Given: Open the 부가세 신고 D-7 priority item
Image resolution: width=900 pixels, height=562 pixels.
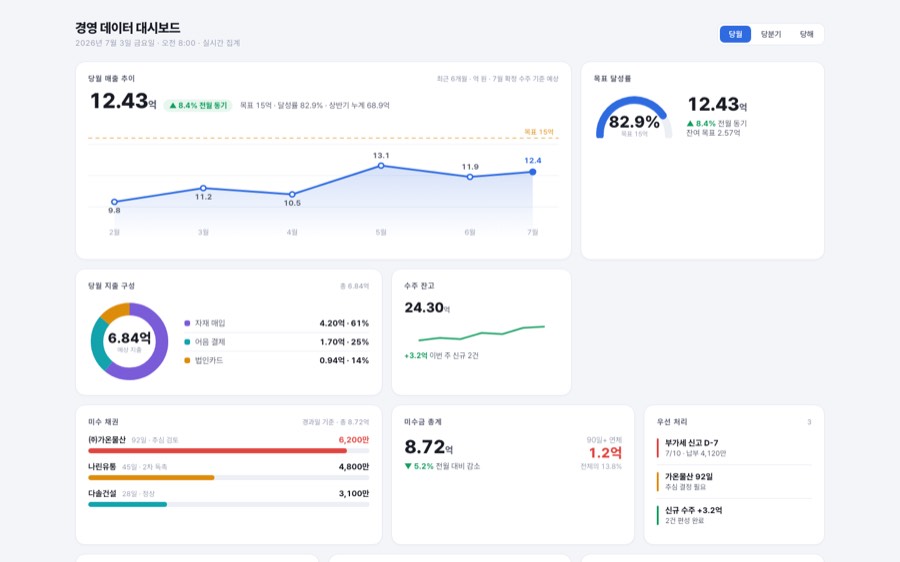Looking at the screenshot, I should pos(734,448).
